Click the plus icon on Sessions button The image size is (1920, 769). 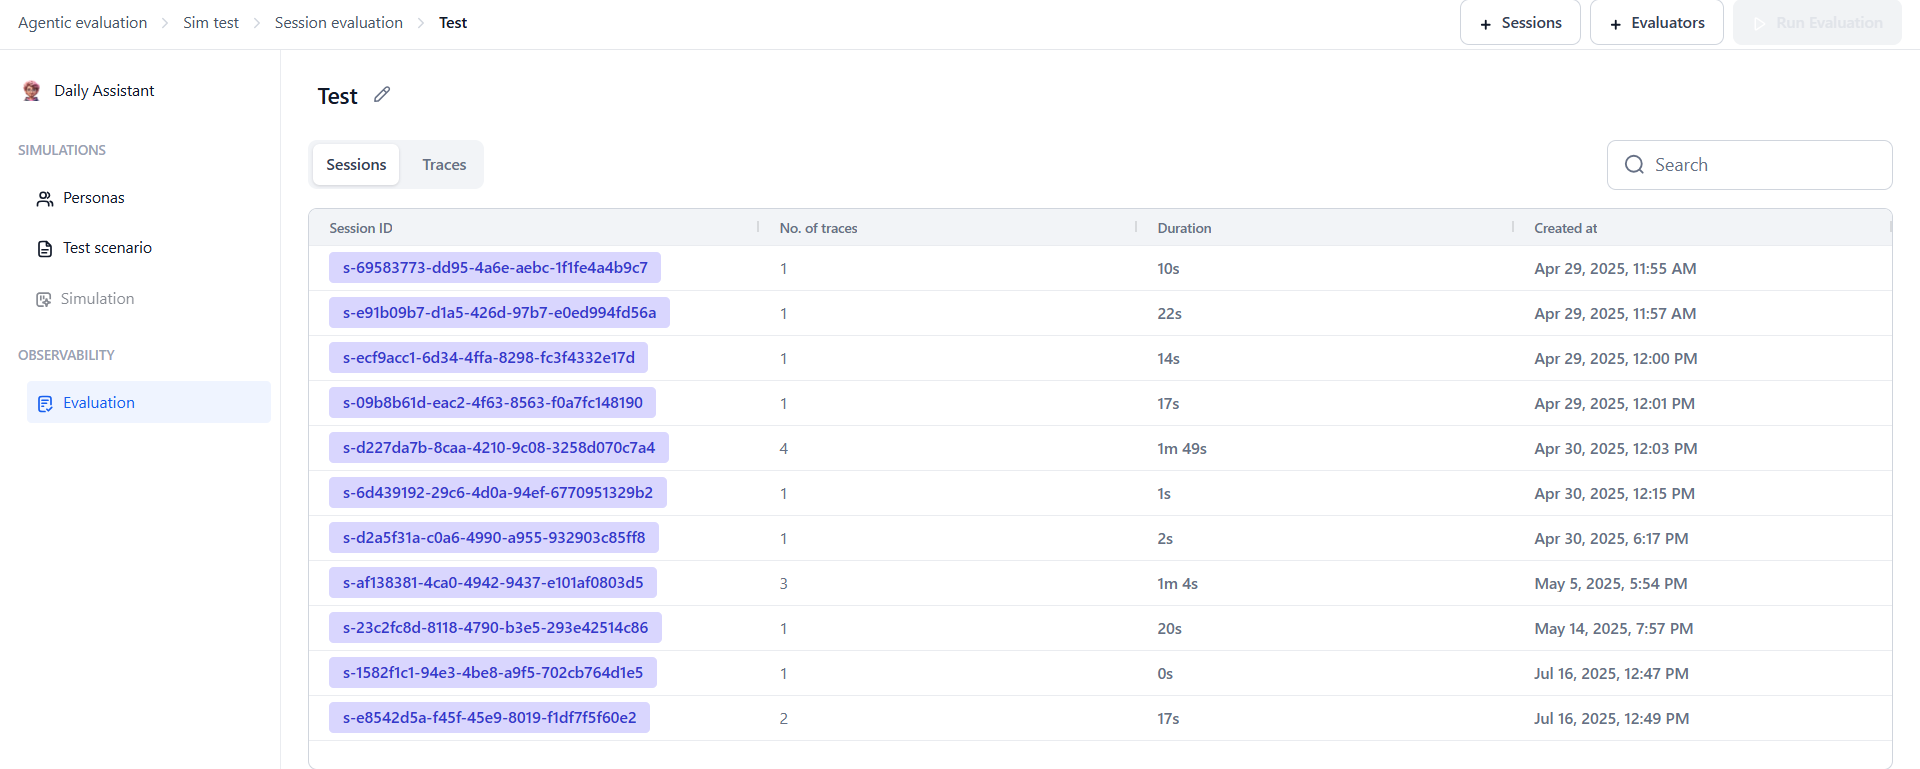[x=1485, y=24]
